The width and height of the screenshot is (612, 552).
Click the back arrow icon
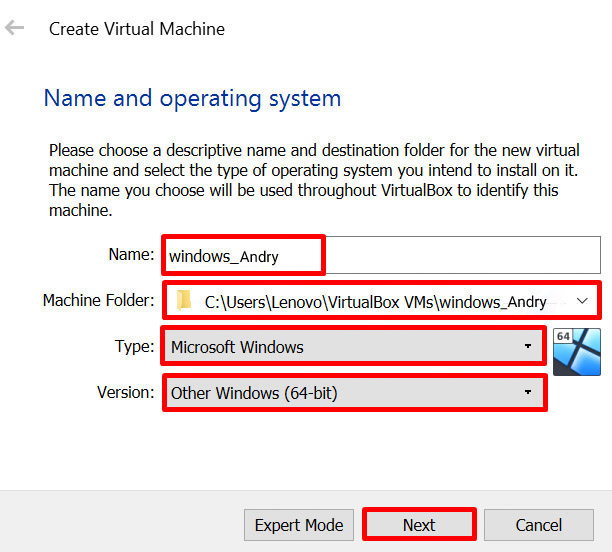(15, 28)
